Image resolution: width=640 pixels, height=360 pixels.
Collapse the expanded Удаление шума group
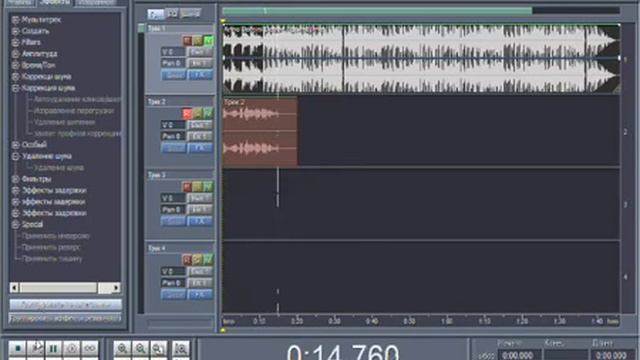tap(16, 156)
